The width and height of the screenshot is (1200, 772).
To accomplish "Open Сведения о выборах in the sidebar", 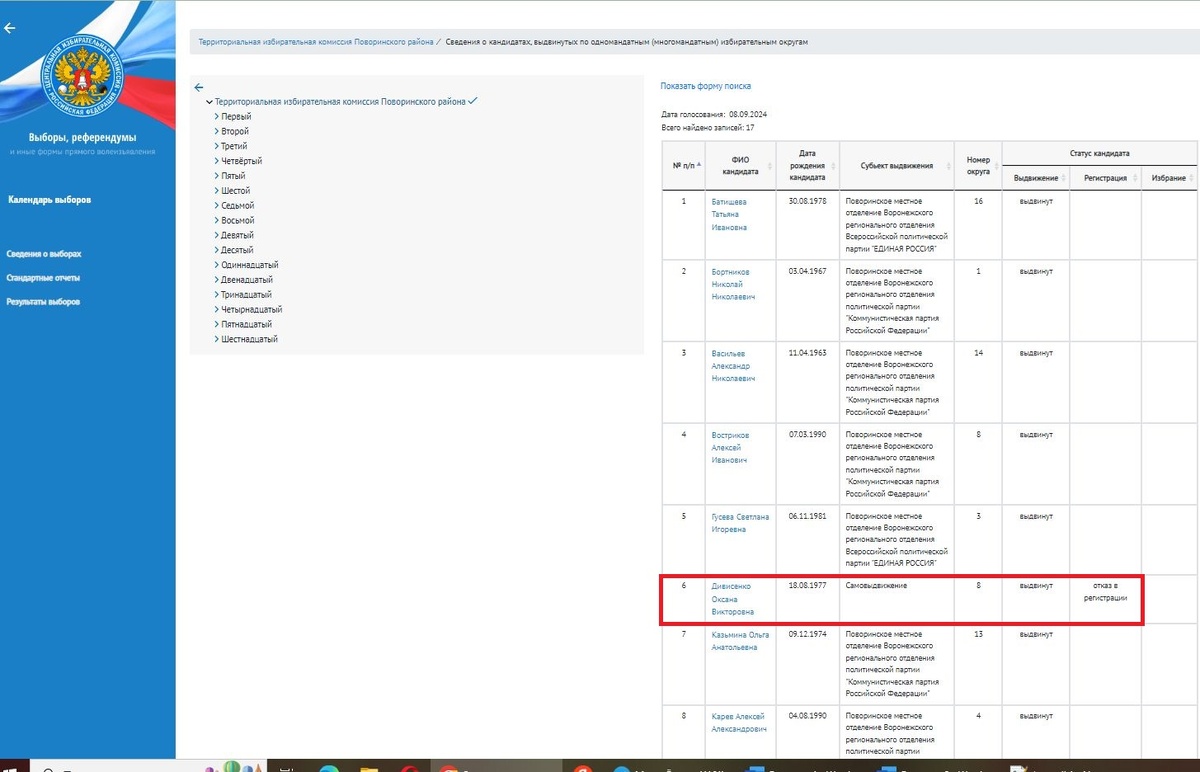I will coord(44,254).
